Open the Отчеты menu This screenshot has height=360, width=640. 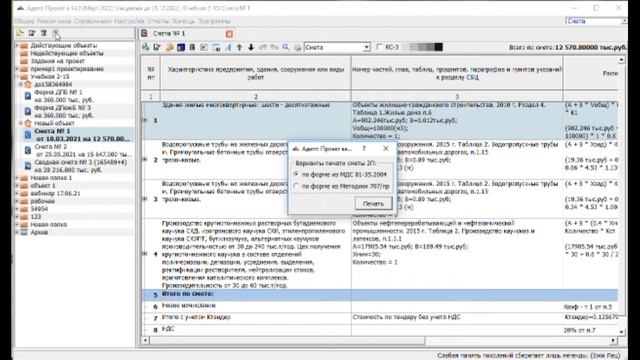tap(158, 21)
